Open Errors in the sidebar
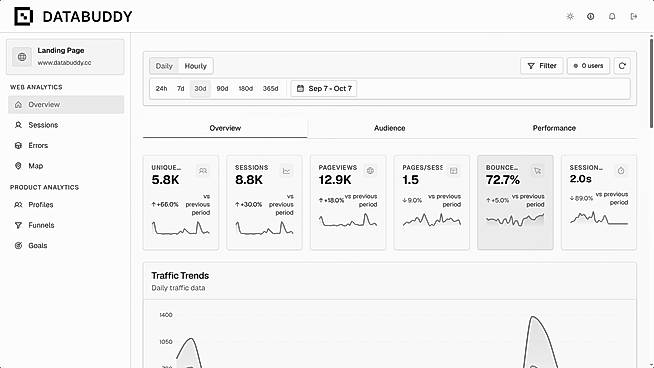Image resolution: width=654 pixels, height=368 pixels. [x=66, y=146]
